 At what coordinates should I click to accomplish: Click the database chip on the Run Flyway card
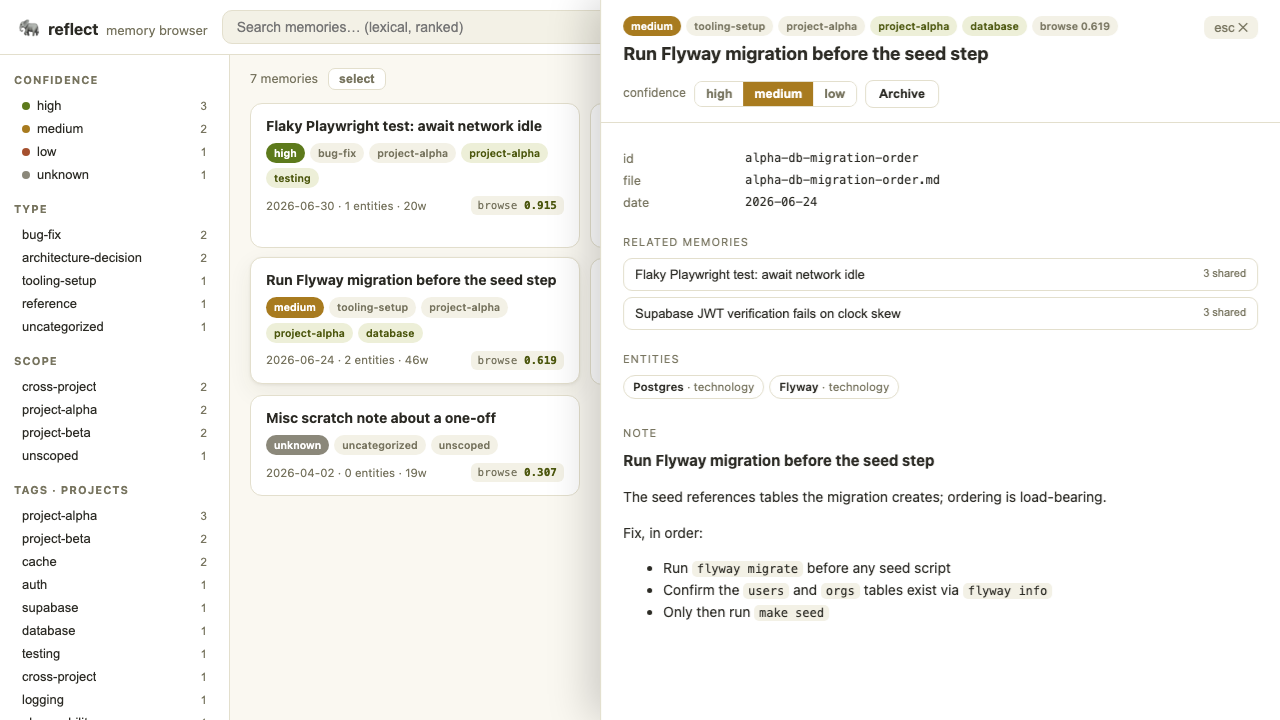[x=390, y=333]
